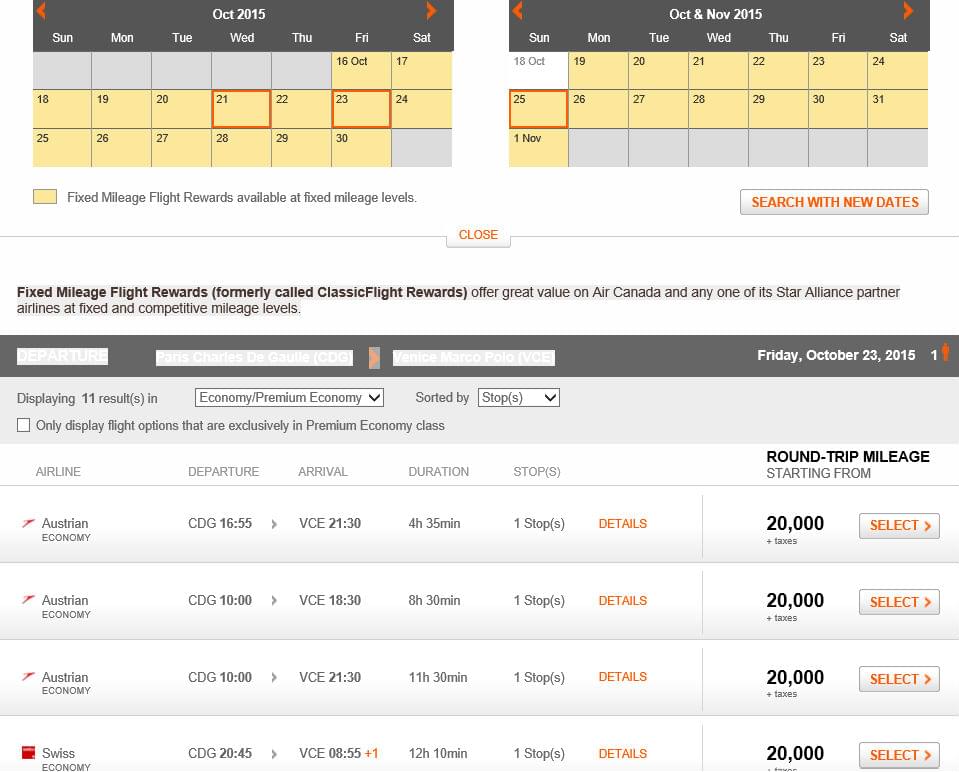Select the Austrian 11h 30min flight
Image resolution: width=959 pixels, height=772 pixels.
click(x=899, y=679)
